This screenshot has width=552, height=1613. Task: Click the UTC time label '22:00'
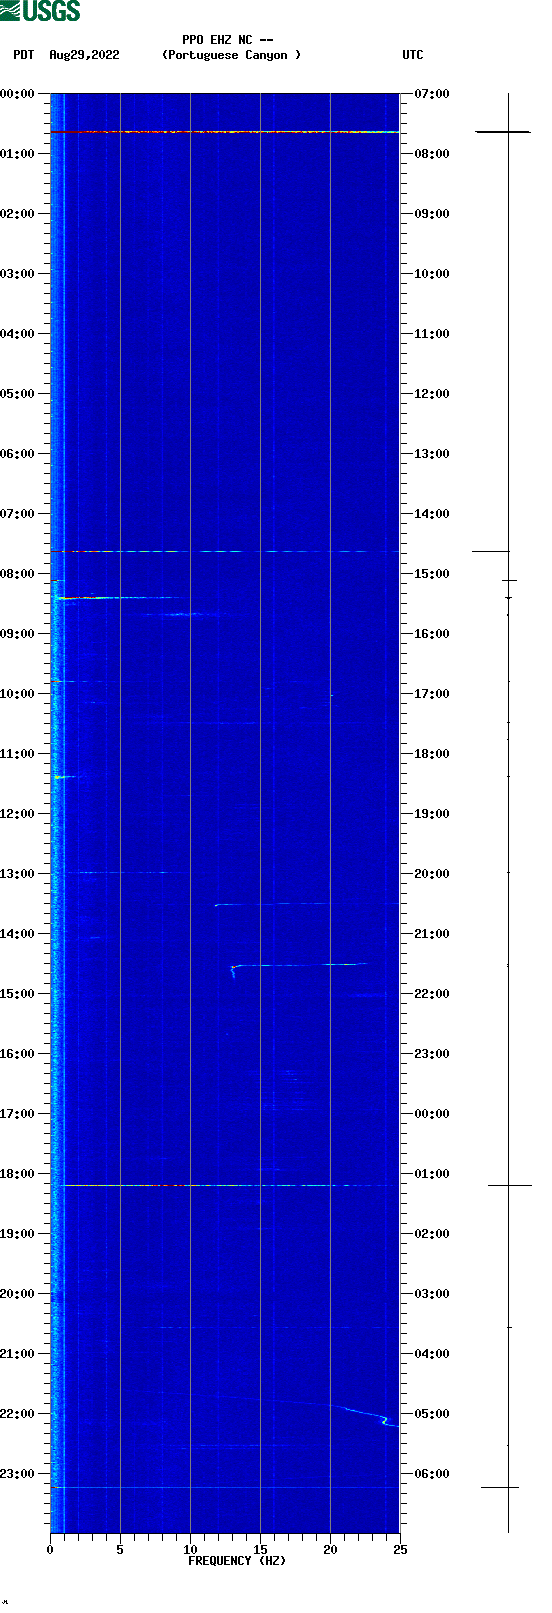[x=432, y=994]
